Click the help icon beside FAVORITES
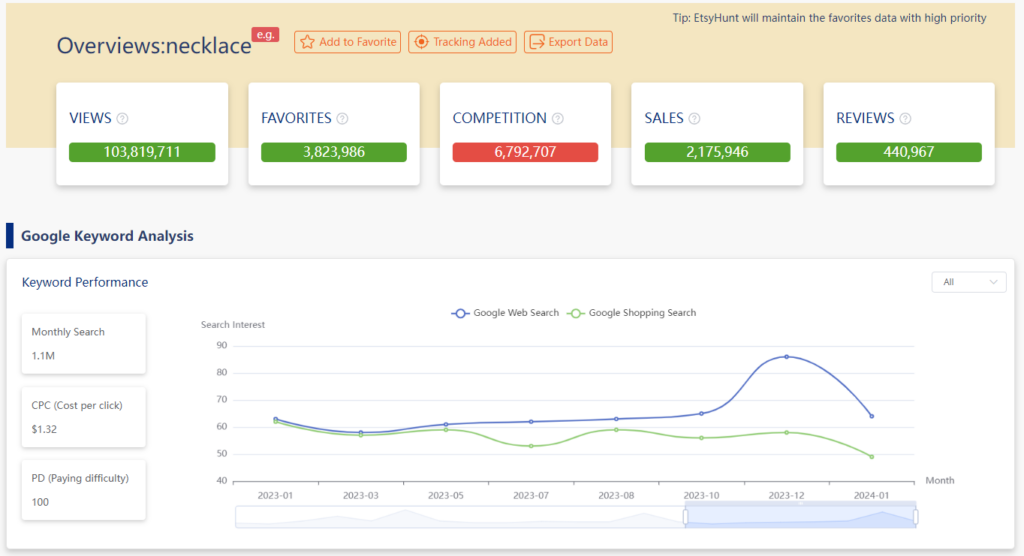The width and height of the screenshot is (1024, 556). click(x=342, y=119)
